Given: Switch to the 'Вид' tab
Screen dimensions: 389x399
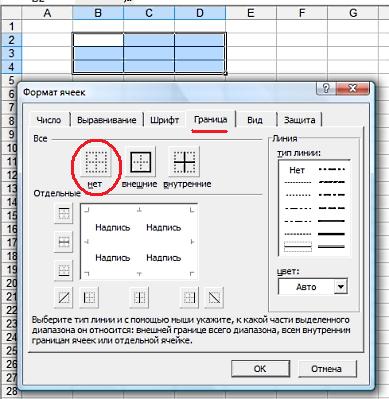Looking at the screenshot, I should point(255,120).
